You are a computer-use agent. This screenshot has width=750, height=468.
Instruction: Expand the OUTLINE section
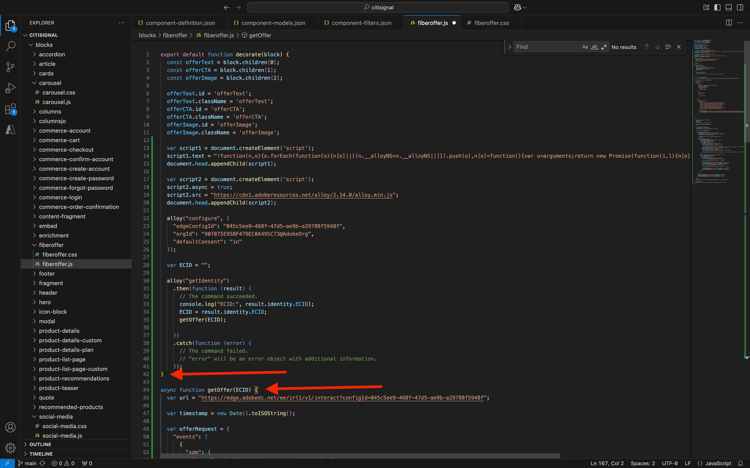tap(40, 445)
